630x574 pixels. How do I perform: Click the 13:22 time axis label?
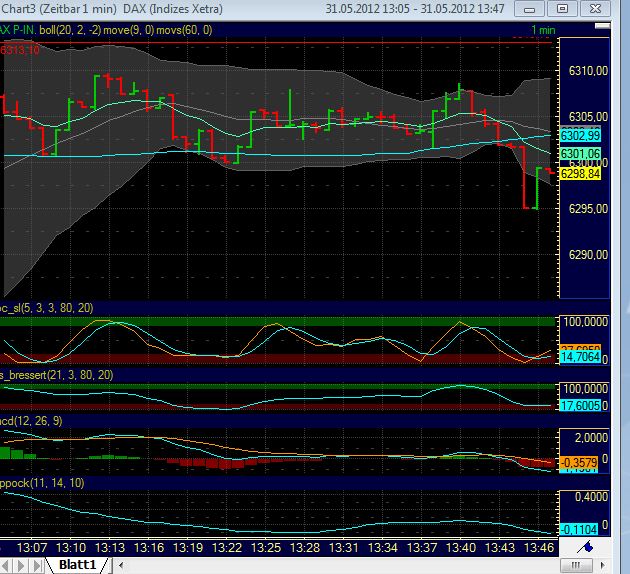(x=227, y=548)
